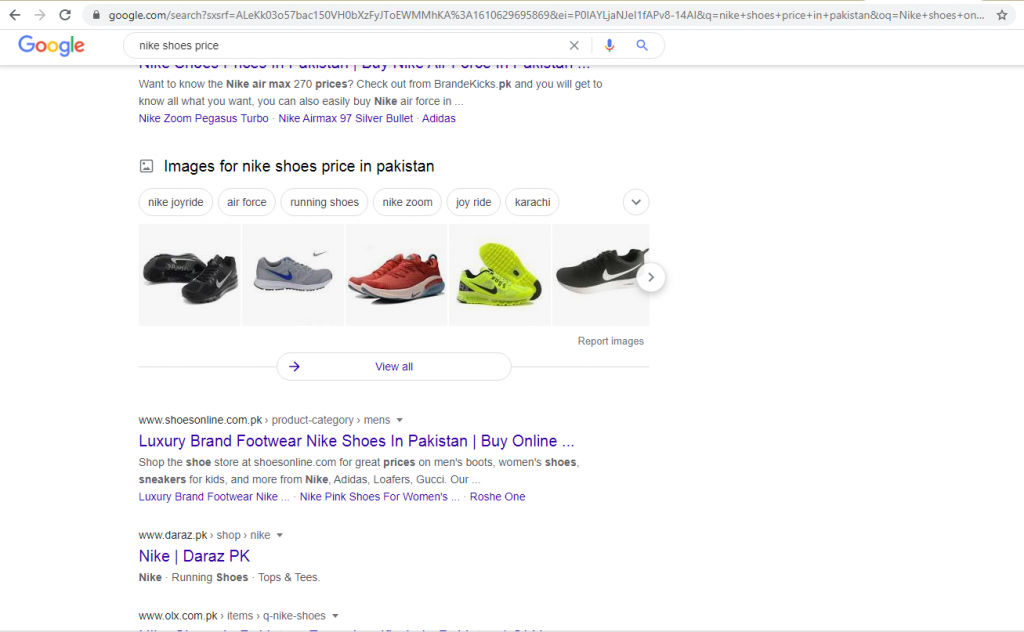Open dropdown arrow next to shoesonline.com.pk URL
This screenshot has width=1024, height=632.
400,420
